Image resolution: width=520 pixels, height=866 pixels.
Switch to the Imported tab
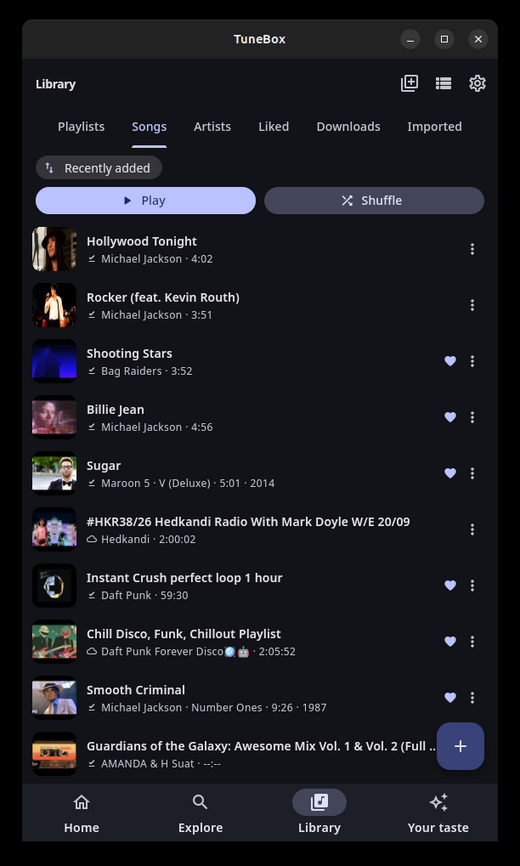point(434,126)
